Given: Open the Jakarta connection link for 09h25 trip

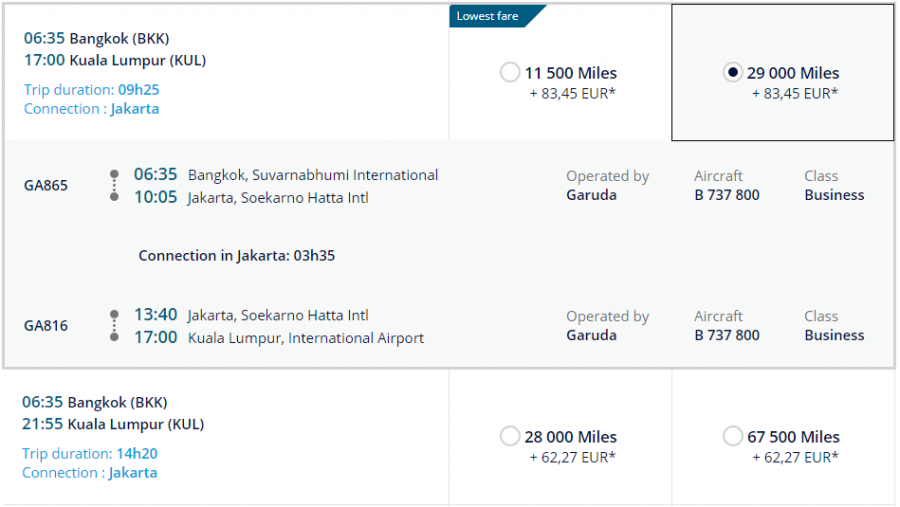Looking at the screenshot, I should [x=135, y=109].
